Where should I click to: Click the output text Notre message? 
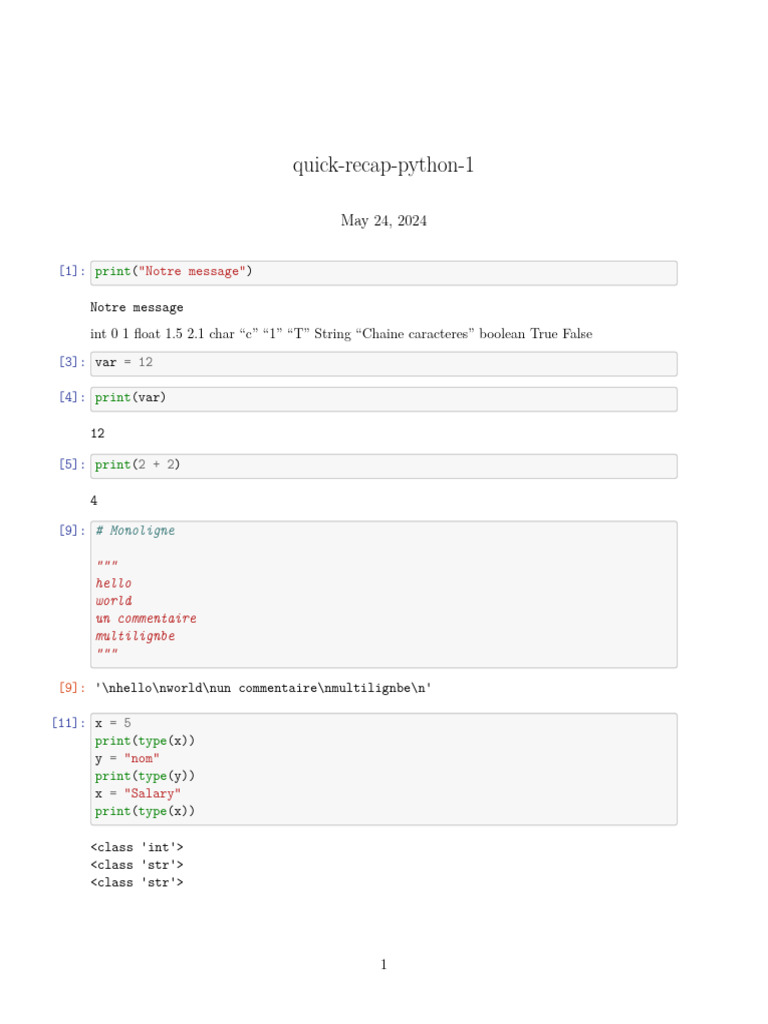[137, 308]
